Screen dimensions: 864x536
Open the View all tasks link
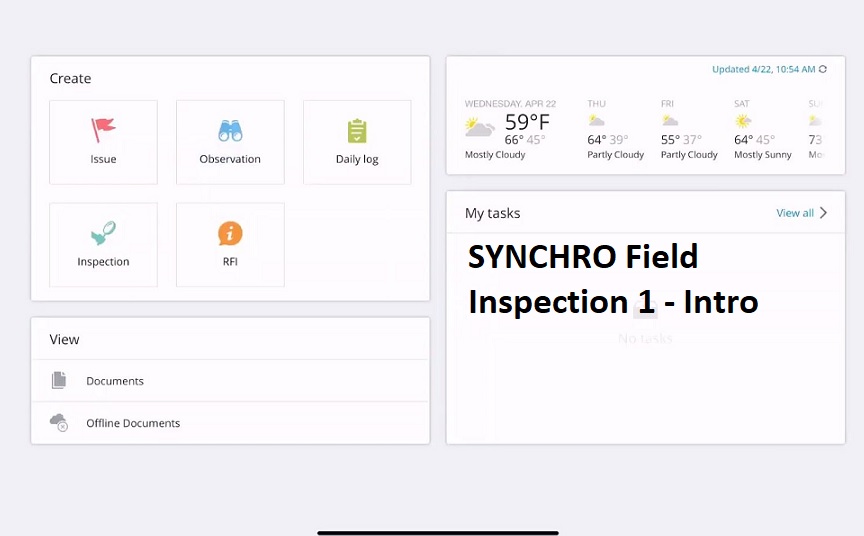coord(795,213)
